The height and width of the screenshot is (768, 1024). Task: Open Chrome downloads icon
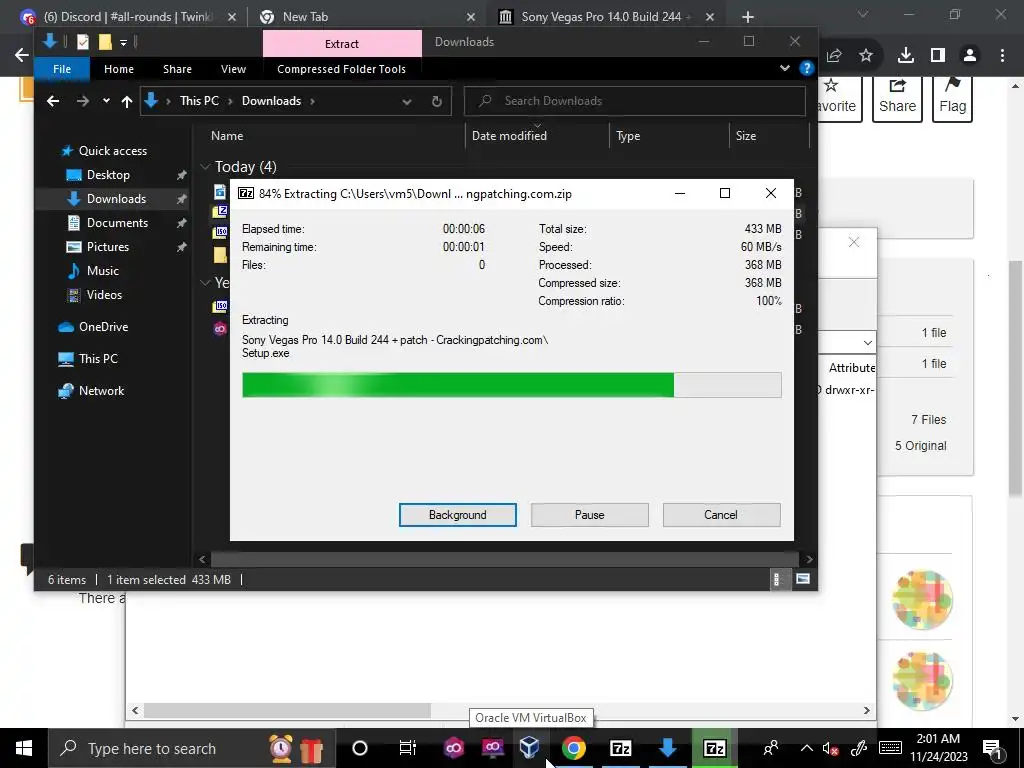906,56
